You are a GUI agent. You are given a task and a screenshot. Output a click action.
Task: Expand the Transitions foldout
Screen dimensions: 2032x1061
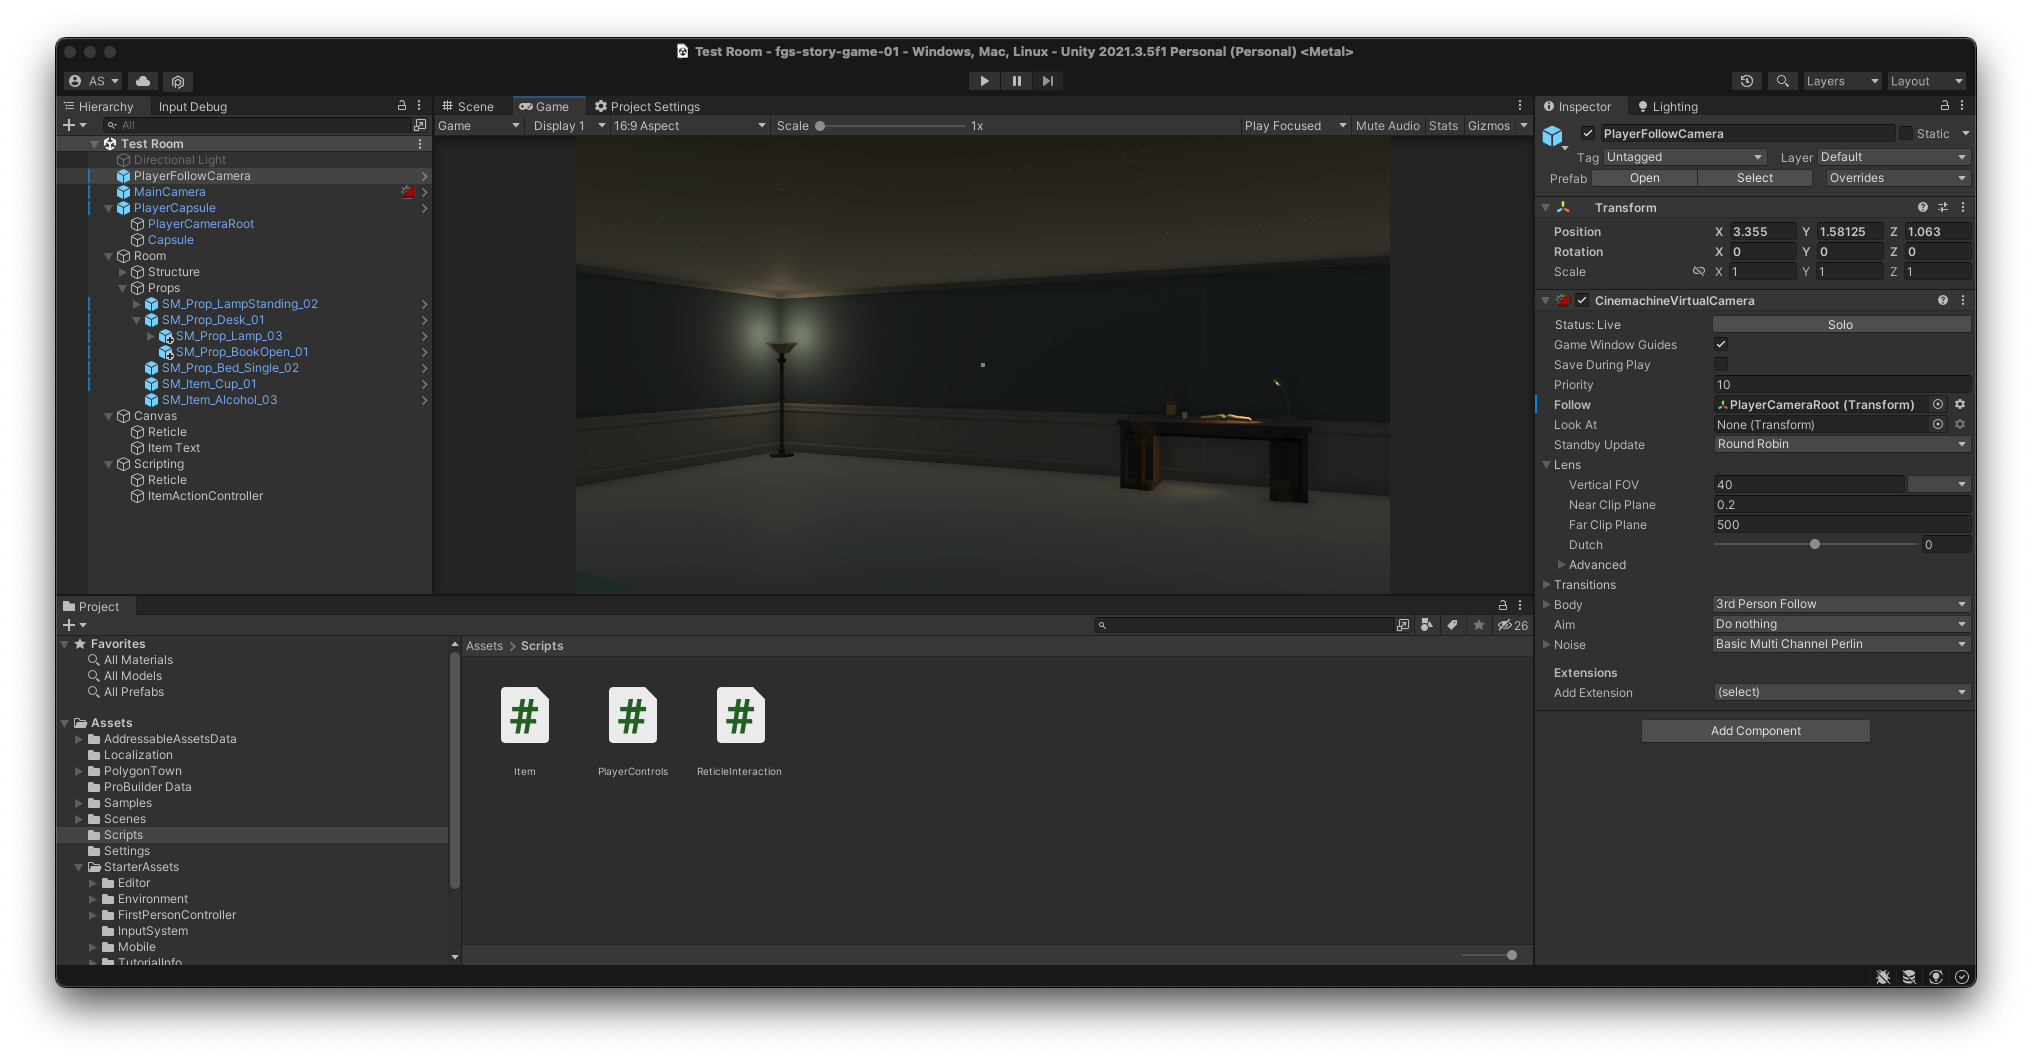[1547, 585]
